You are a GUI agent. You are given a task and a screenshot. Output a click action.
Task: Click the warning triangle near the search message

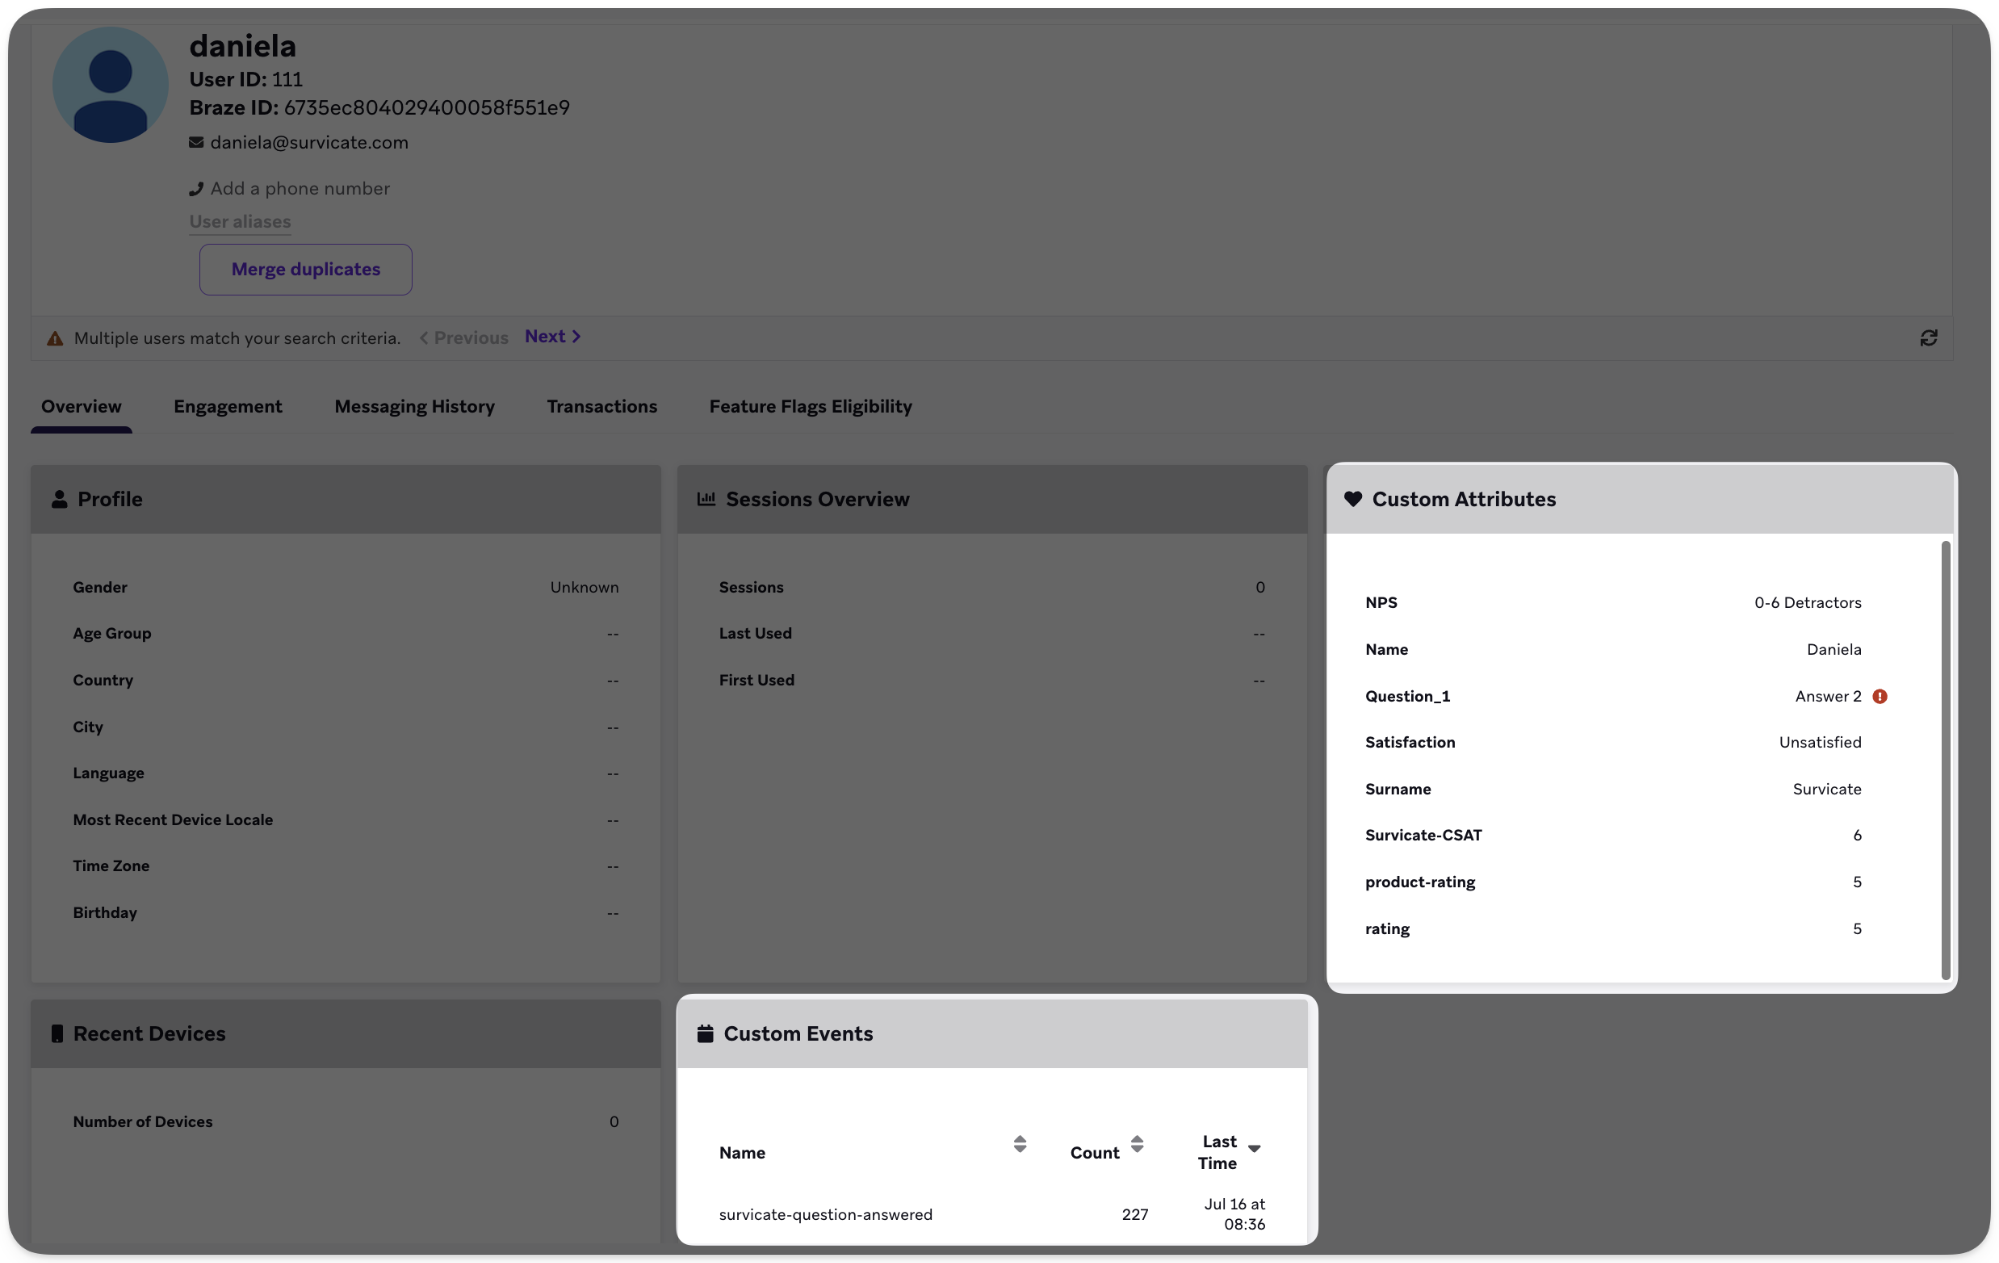[x=54, y=338]
